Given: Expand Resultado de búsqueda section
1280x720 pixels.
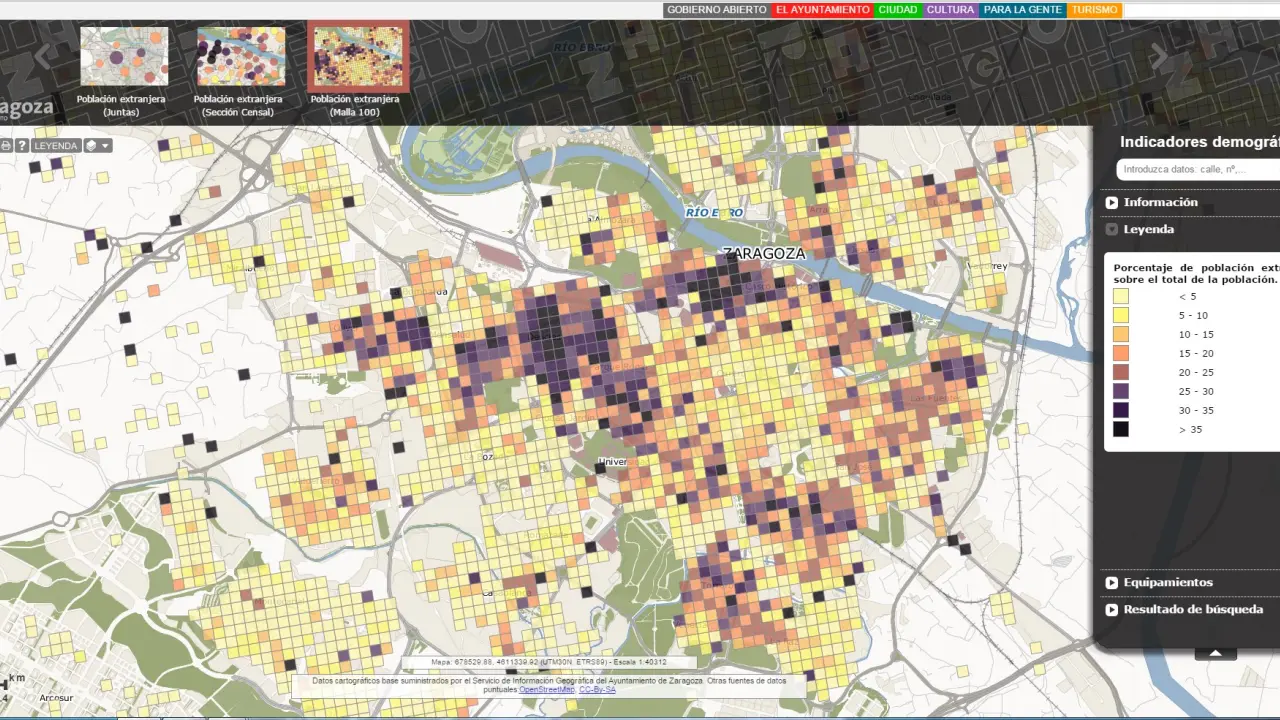Looking at the screenshot, I should (1192, 609).
